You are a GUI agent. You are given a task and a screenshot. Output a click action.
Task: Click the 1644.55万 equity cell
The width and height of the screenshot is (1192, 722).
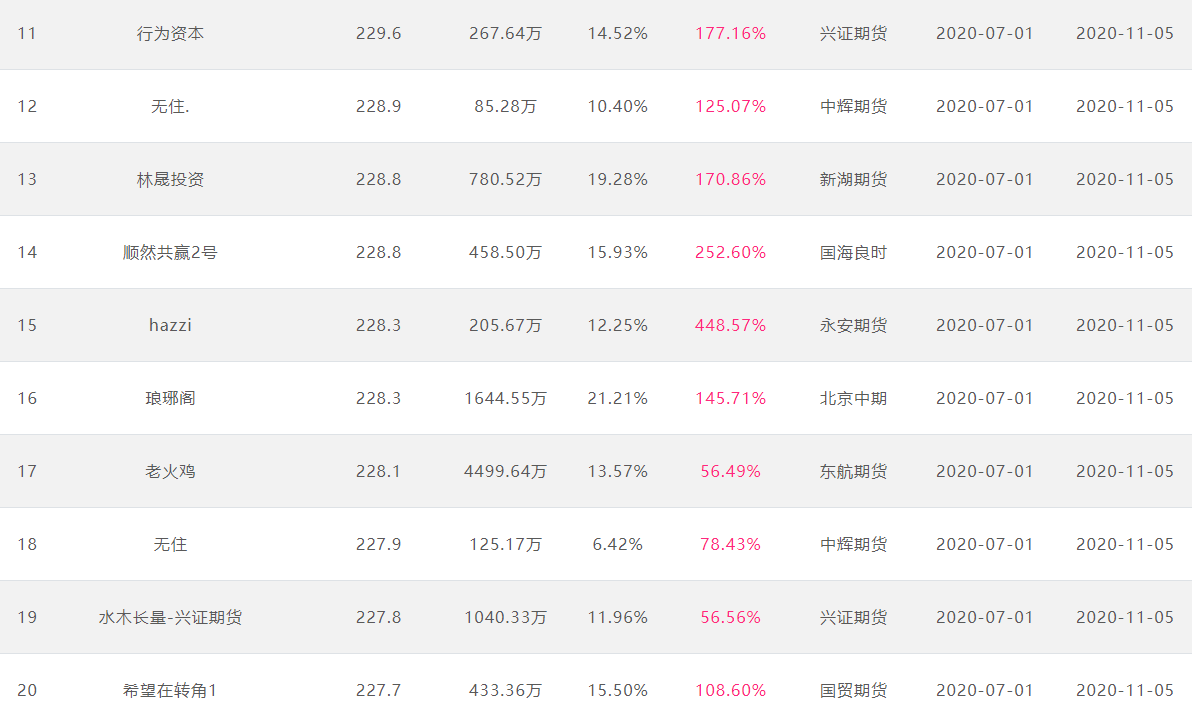[506, 398]
